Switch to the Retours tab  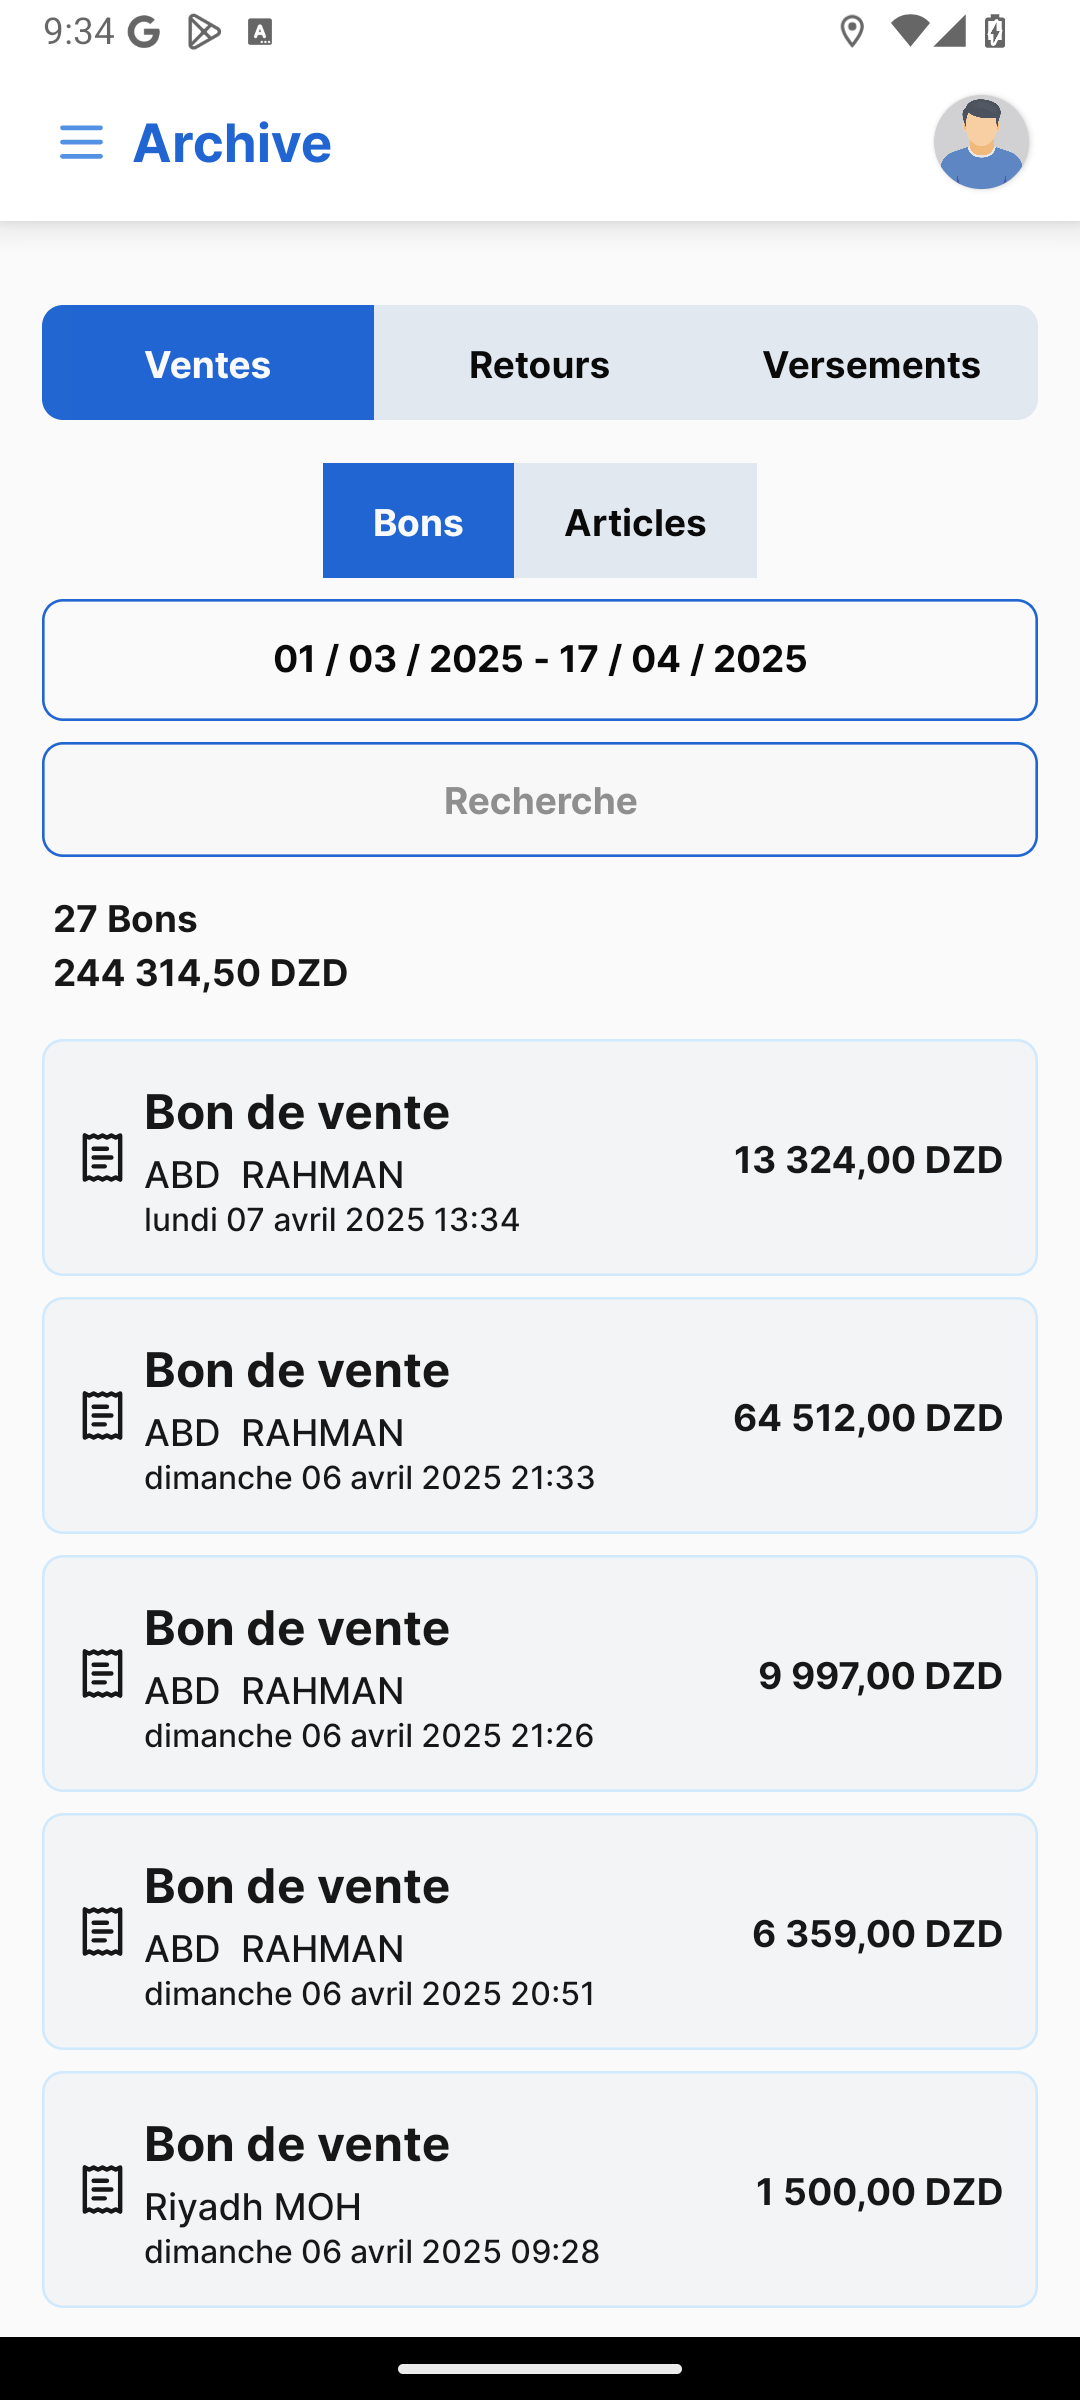click(x=539, y=363)
